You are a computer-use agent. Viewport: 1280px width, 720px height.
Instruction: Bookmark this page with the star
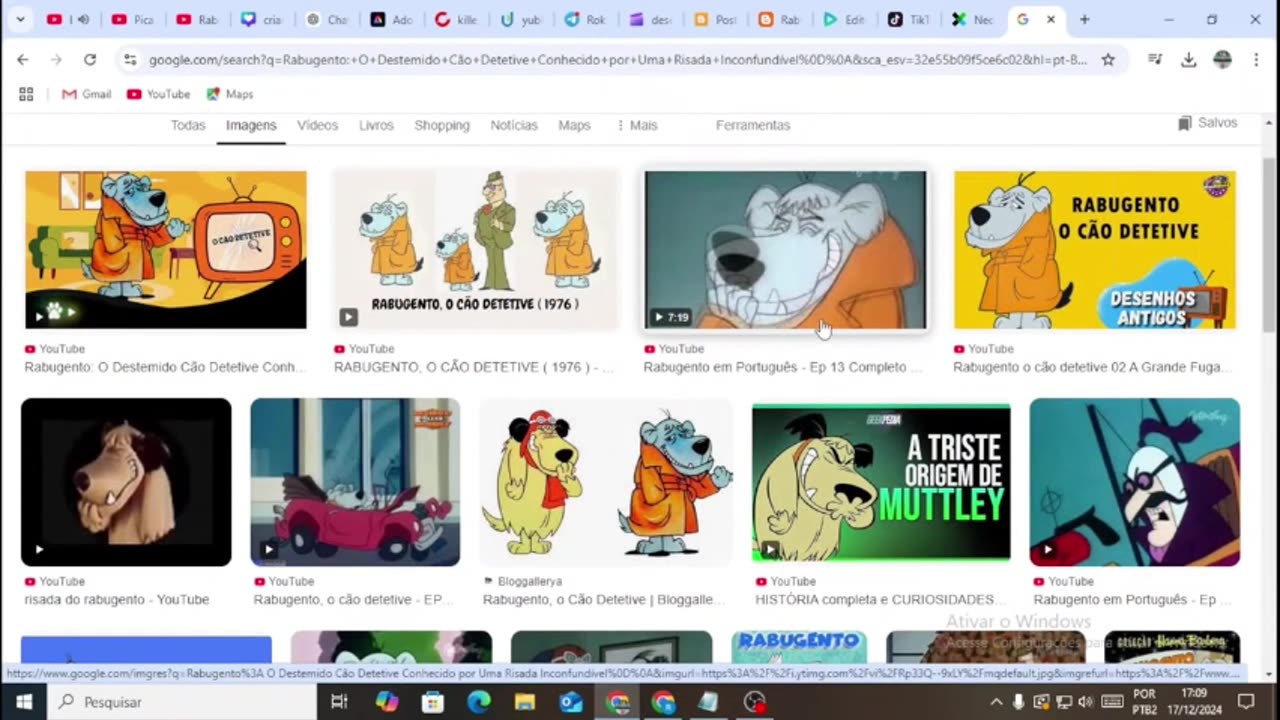point(1108,60)
